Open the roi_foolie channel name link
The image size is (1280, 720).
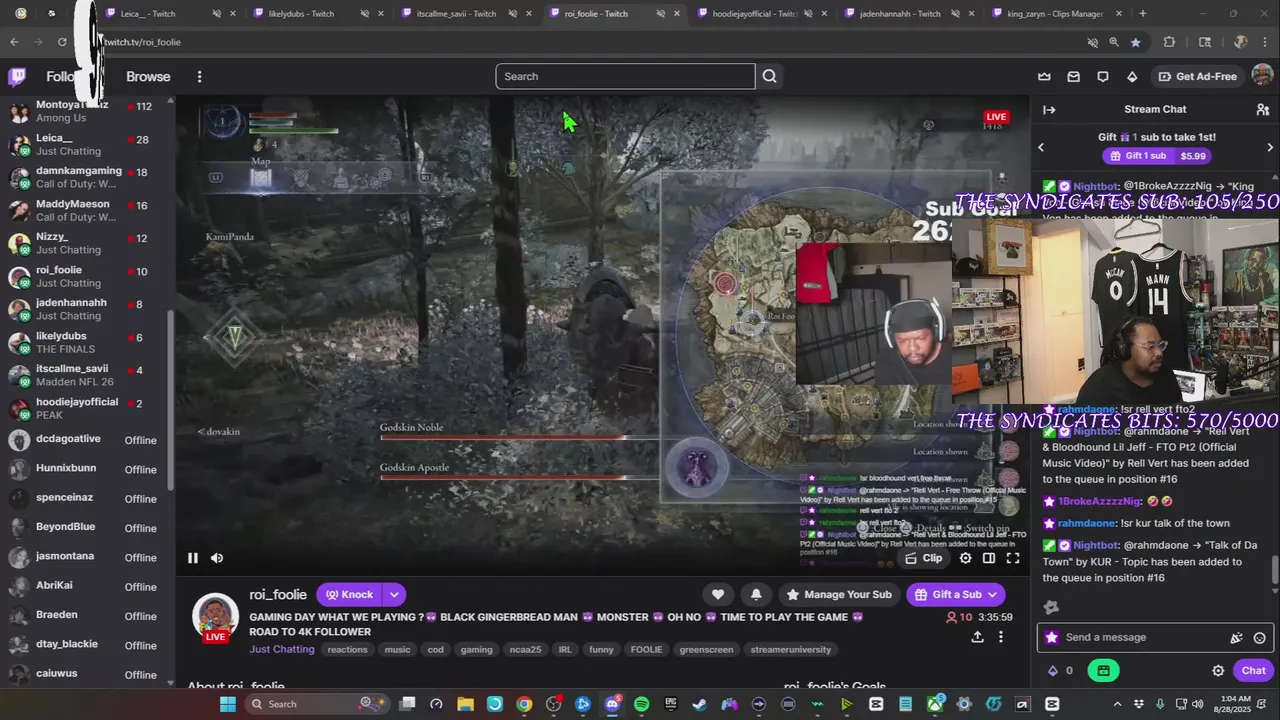click(278, 594)
